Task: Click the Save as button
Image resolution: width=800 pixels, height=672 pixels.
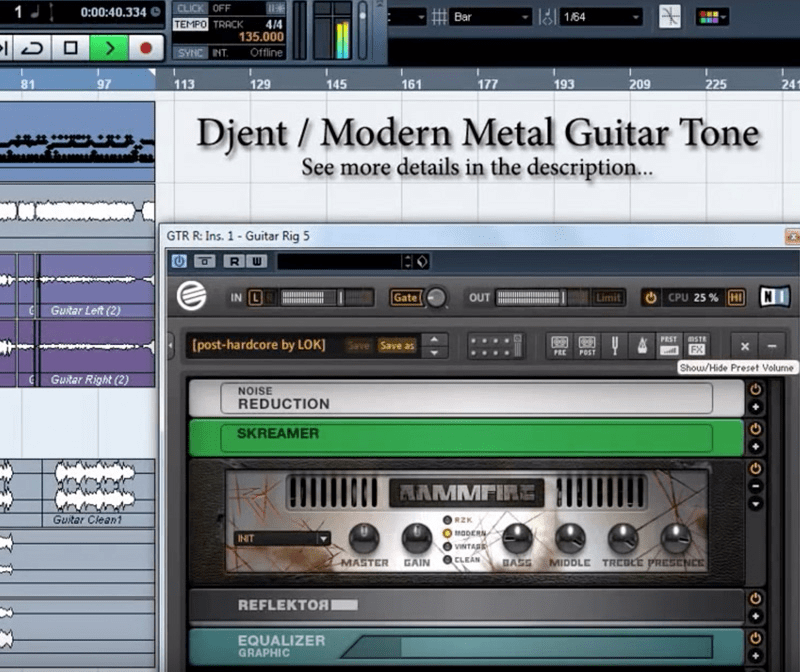Action: click(x=397, y=345)
